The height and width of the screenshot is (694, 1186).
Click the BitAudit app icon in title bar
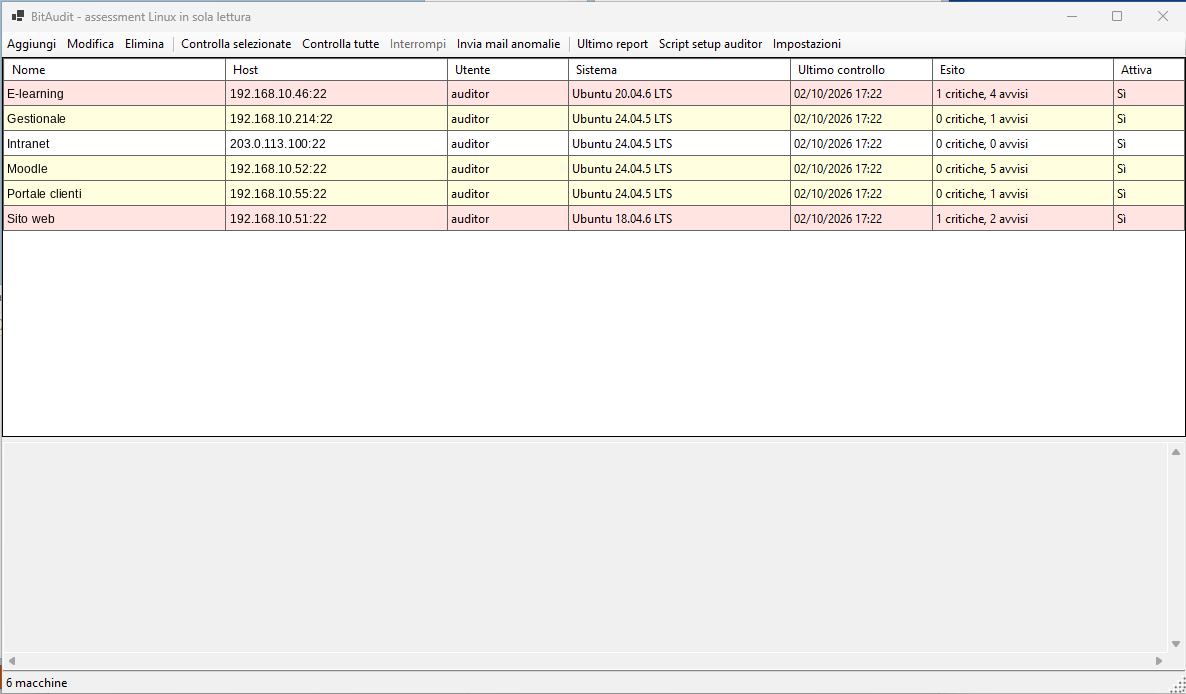17,16
